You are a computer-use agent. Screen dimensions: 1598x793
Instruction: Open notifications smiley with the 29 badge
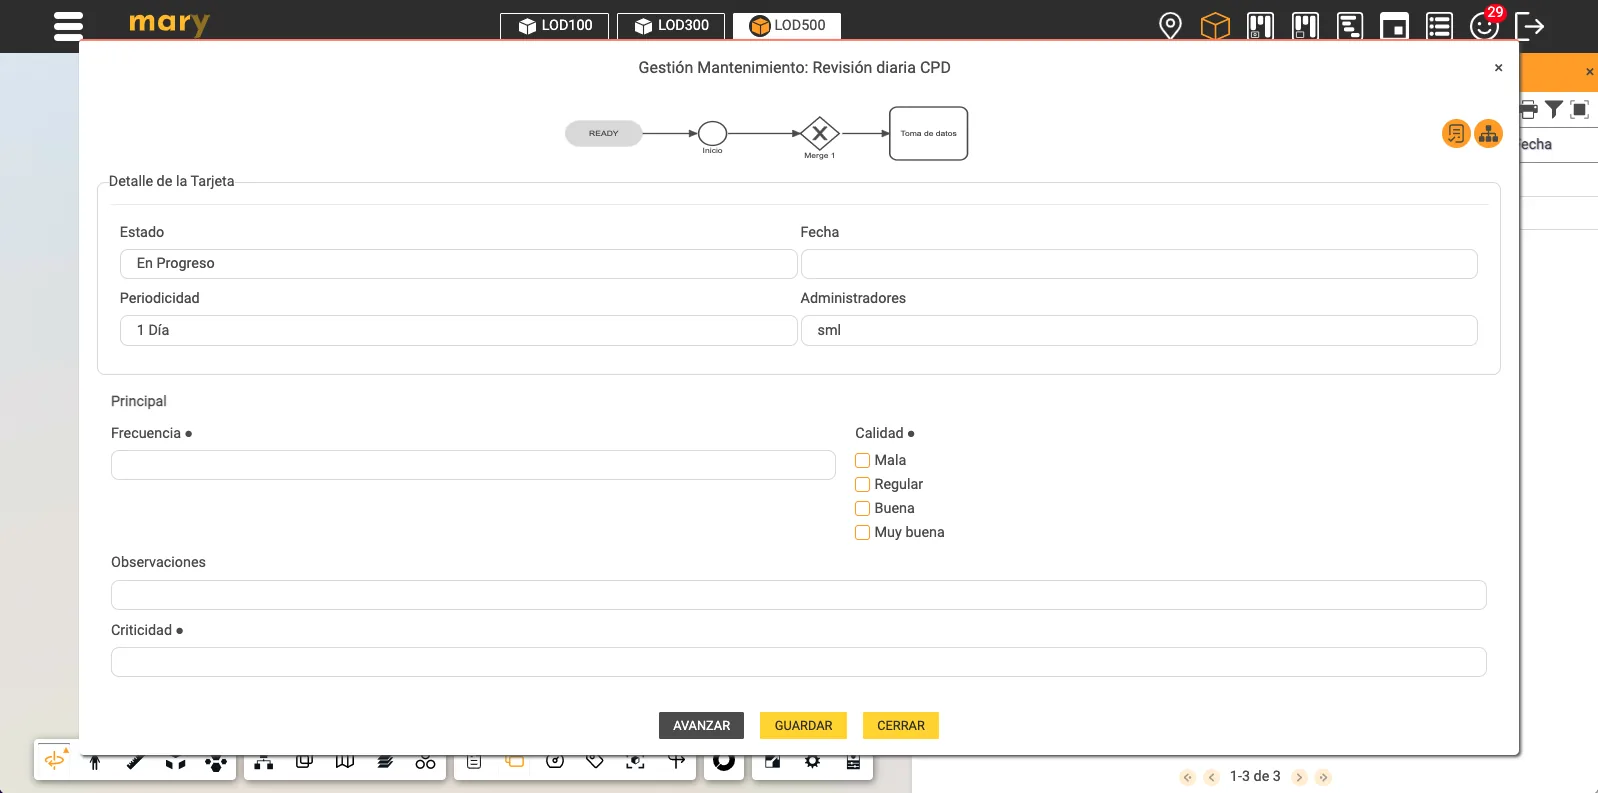pos(1485,24)
